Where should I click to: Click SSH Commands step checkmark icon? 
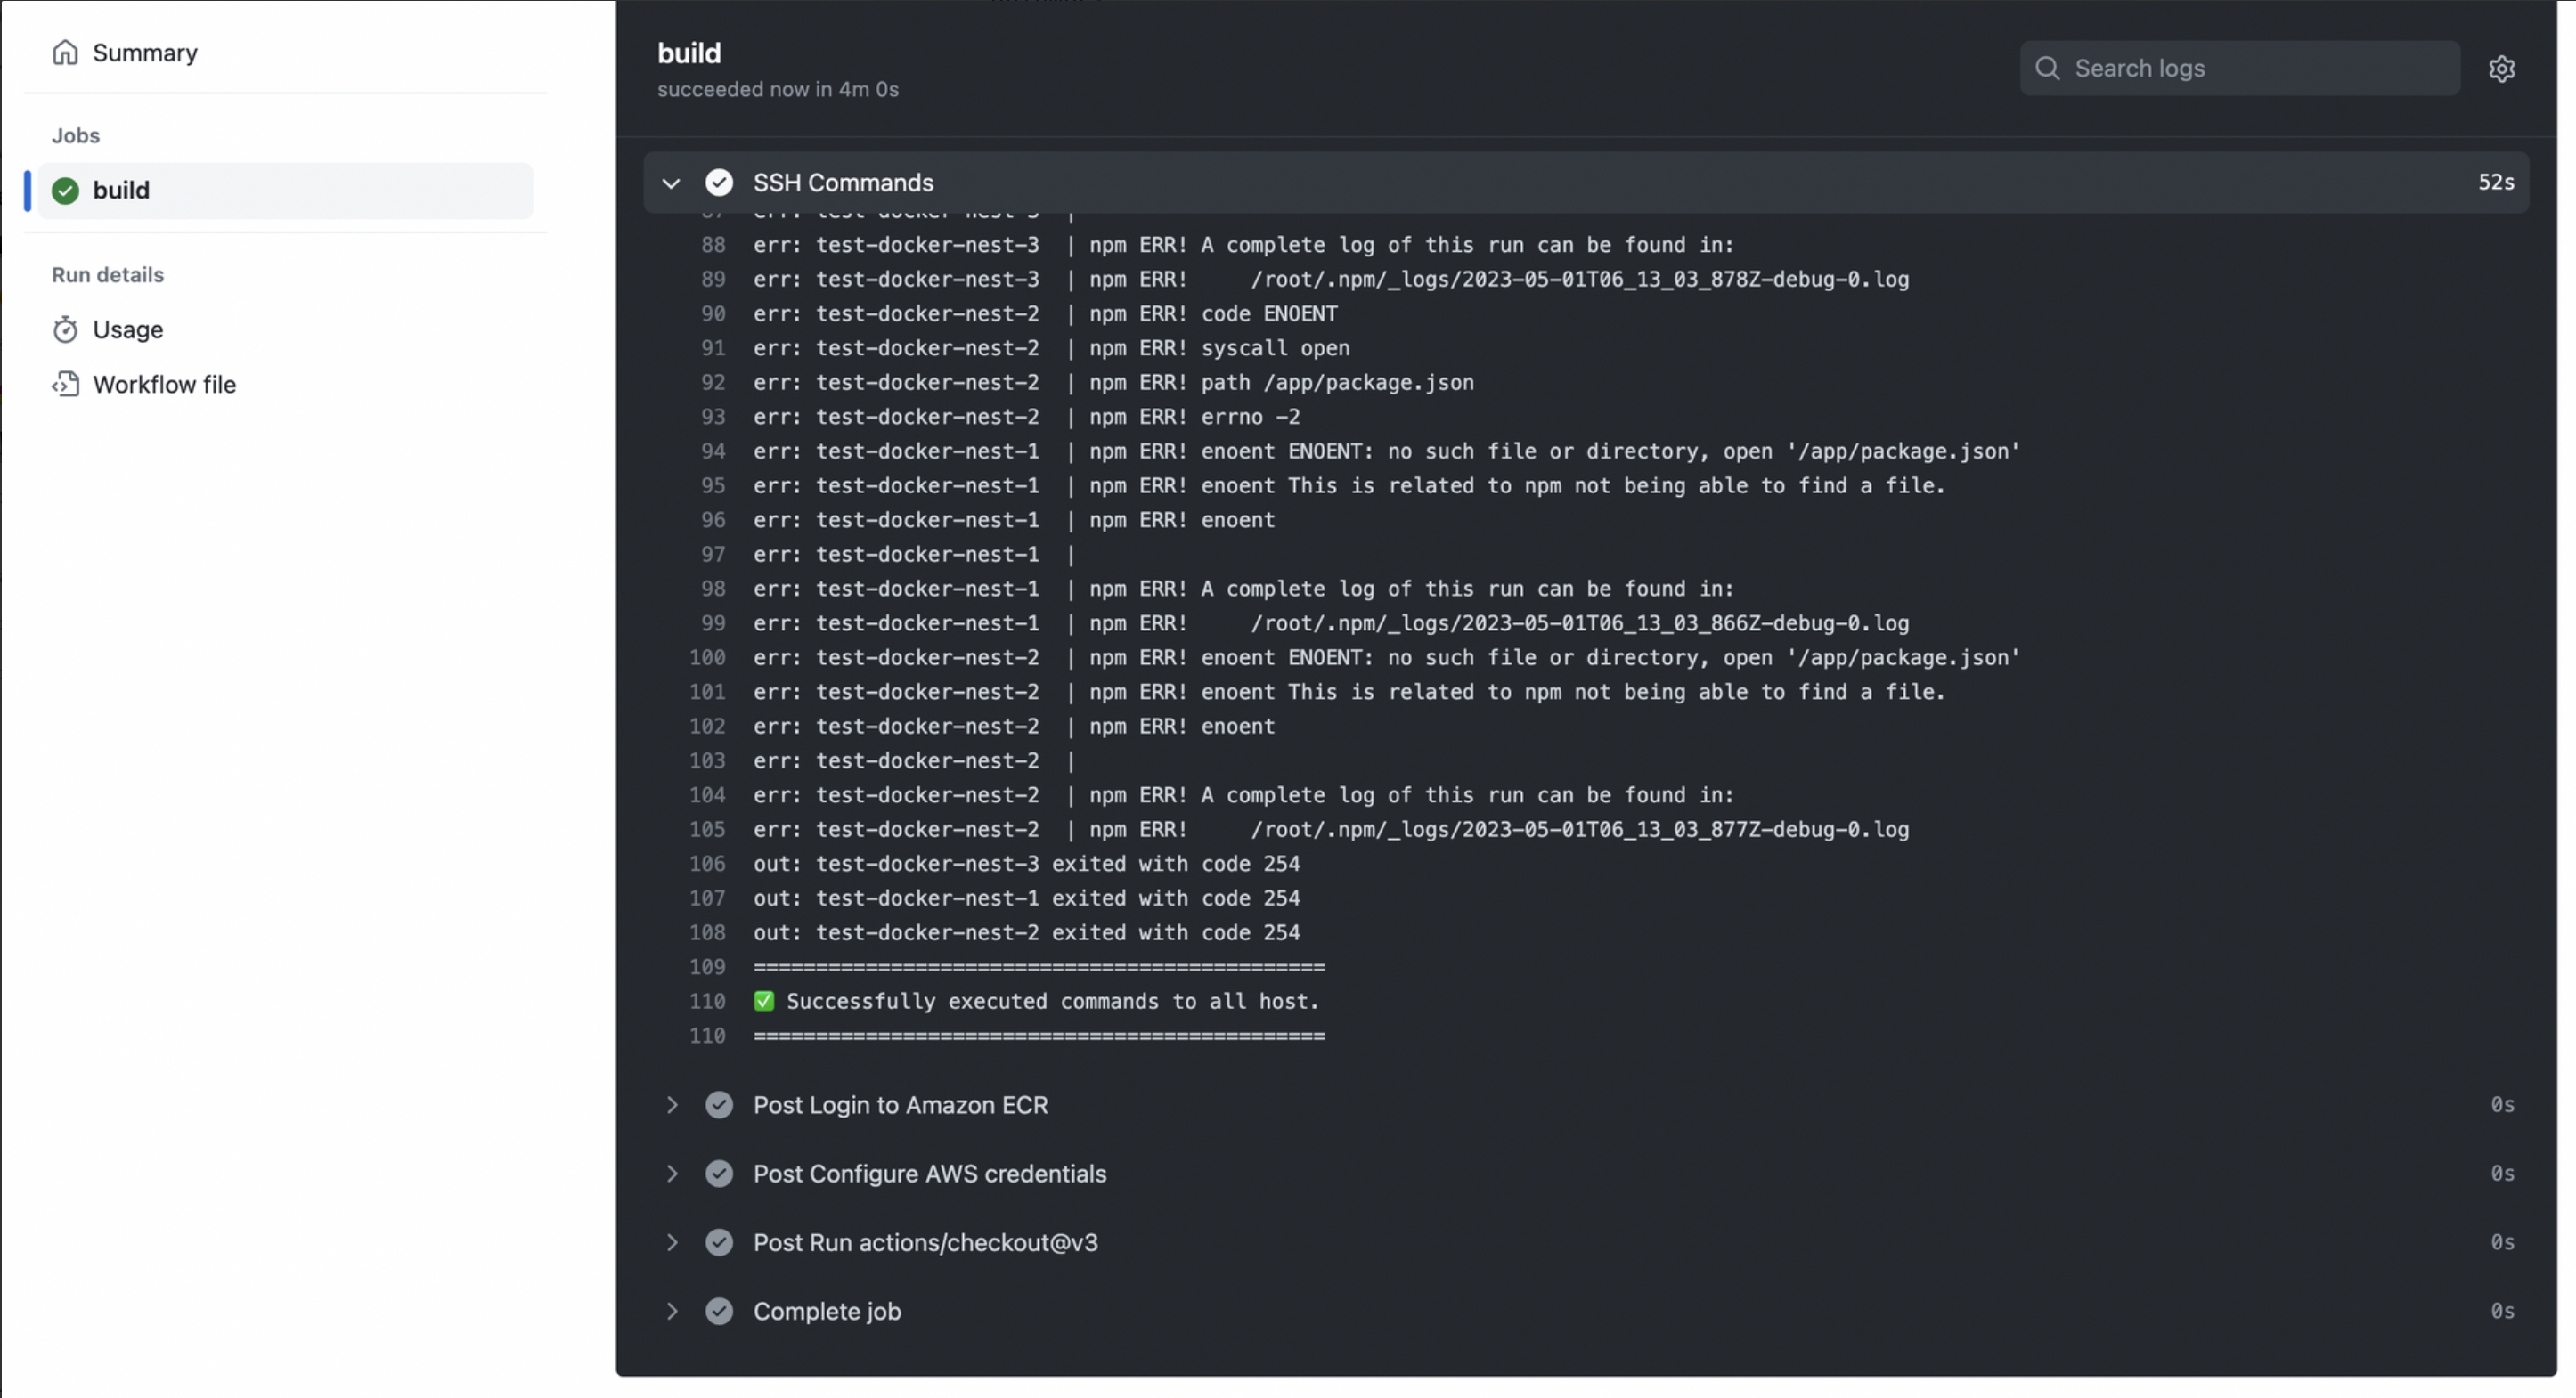coord(719,182)
